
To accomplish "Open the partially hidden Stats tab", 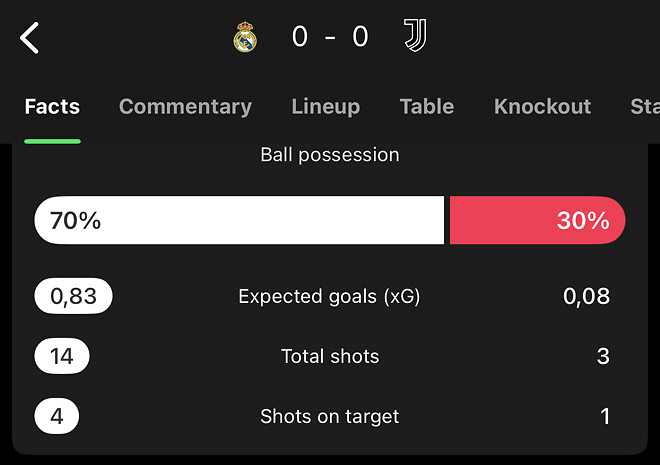I will 644,107.
